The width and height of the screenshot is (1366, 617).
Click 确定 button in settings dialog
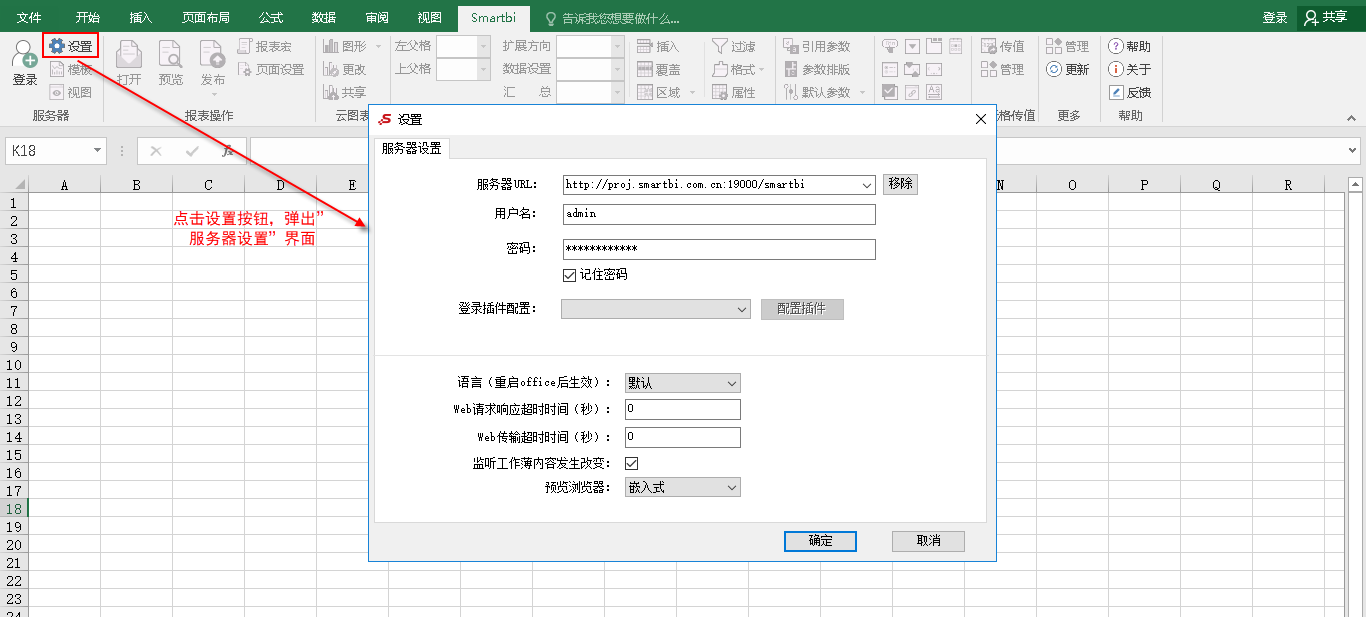[820, 540]
